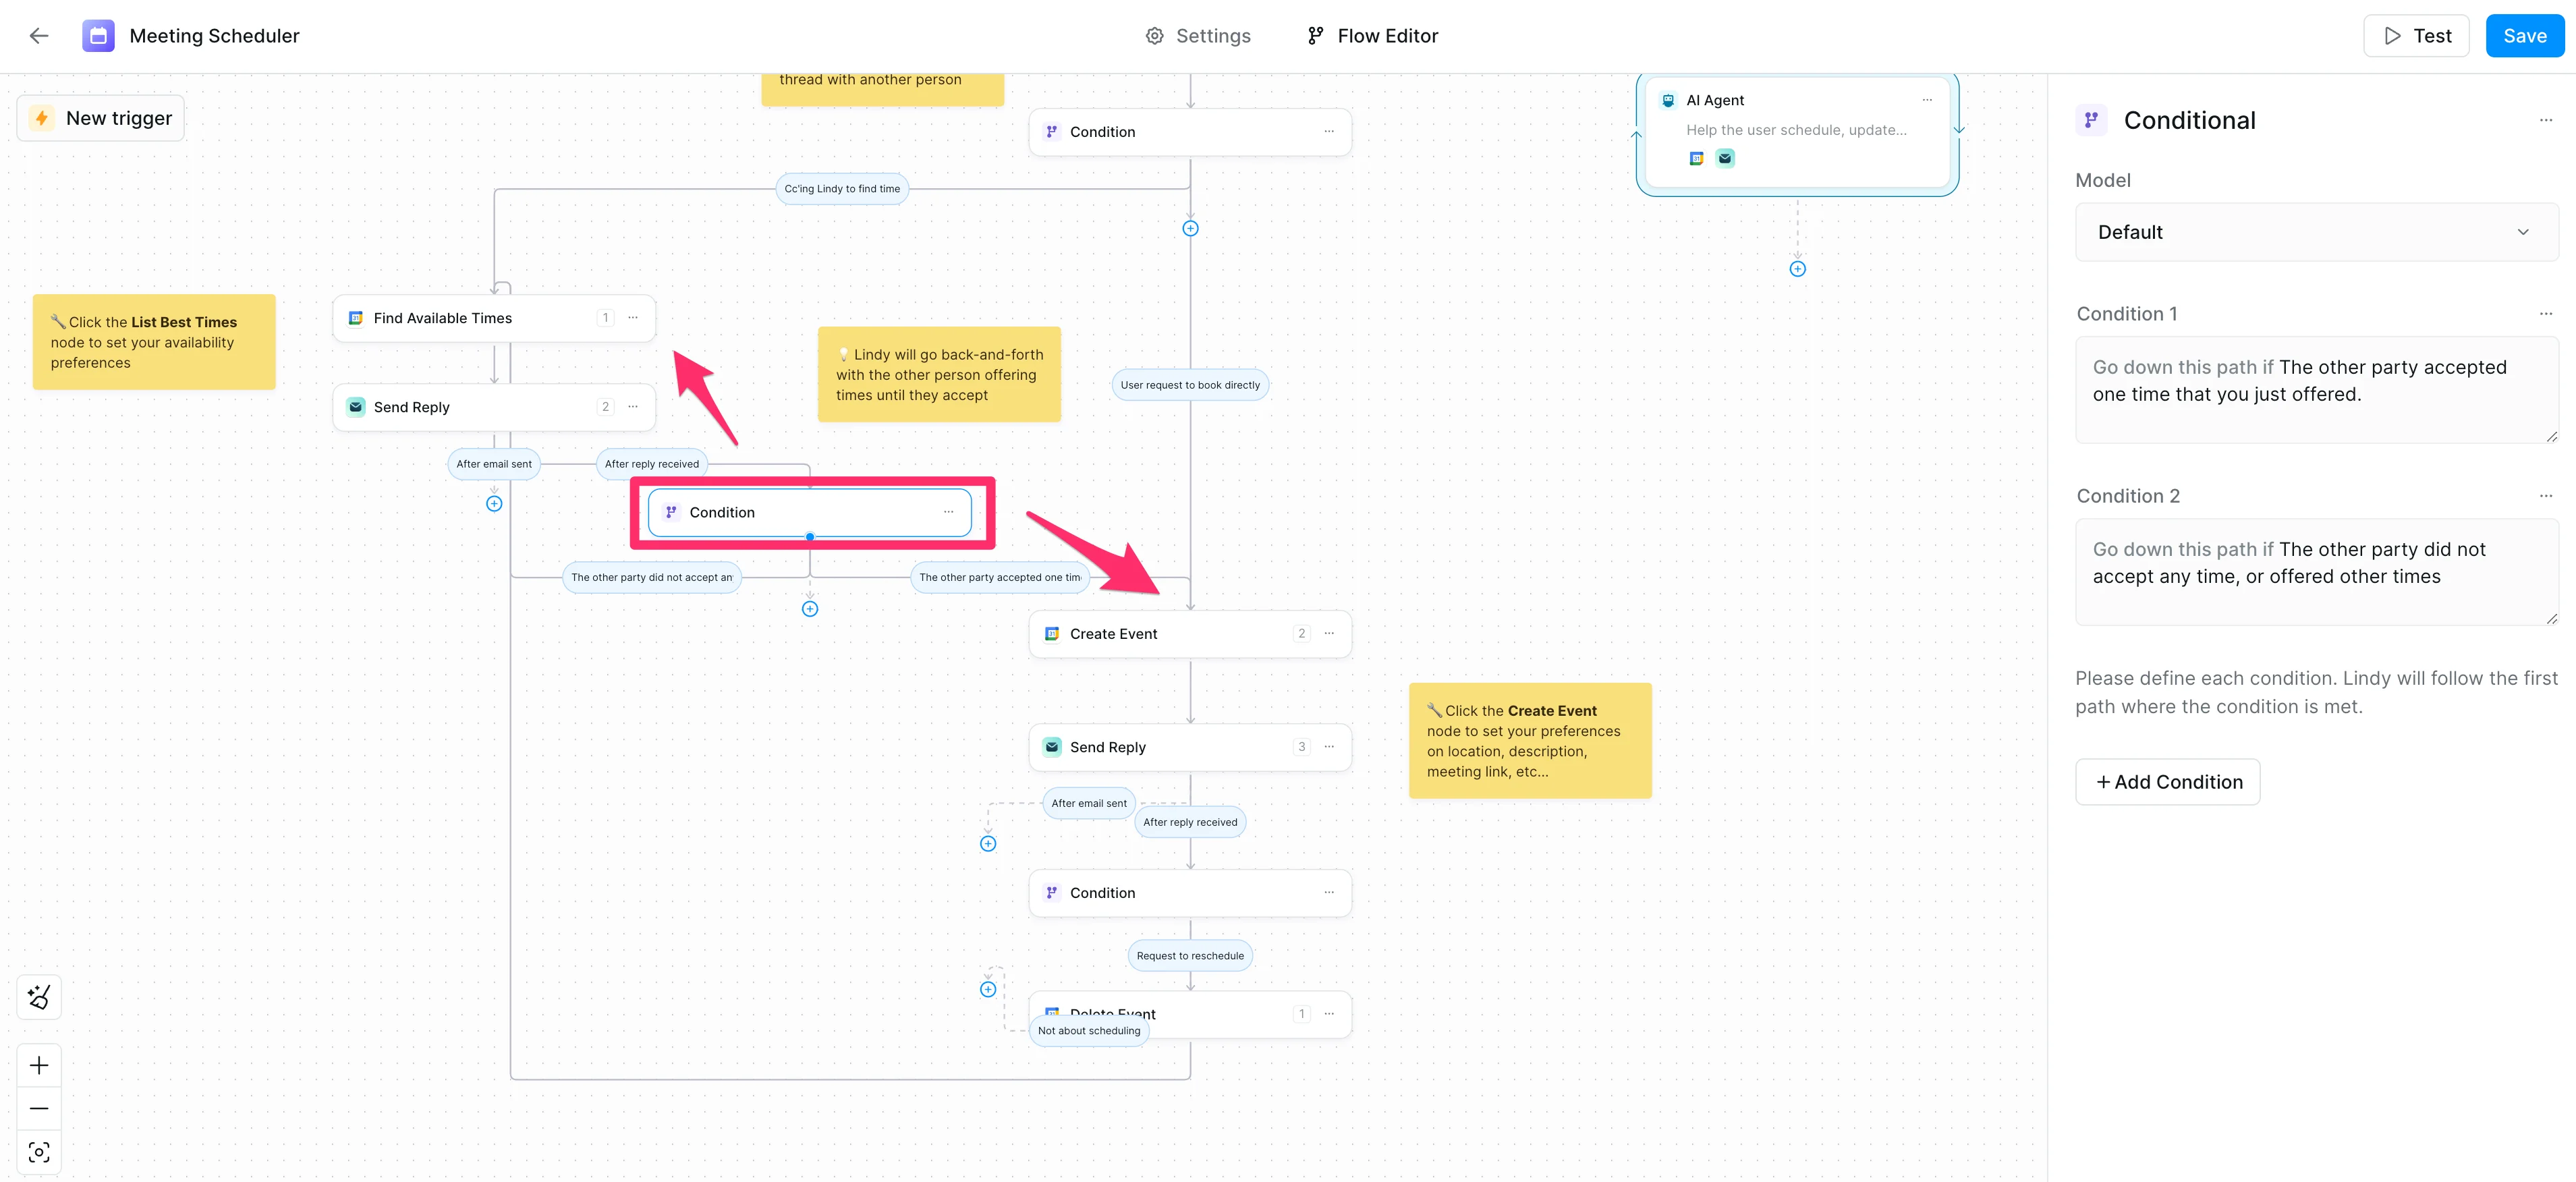This screenshot has height=1182, width=2576.
Task: Click the magic wand auto-arrange icon
Action: pos(39,997)
